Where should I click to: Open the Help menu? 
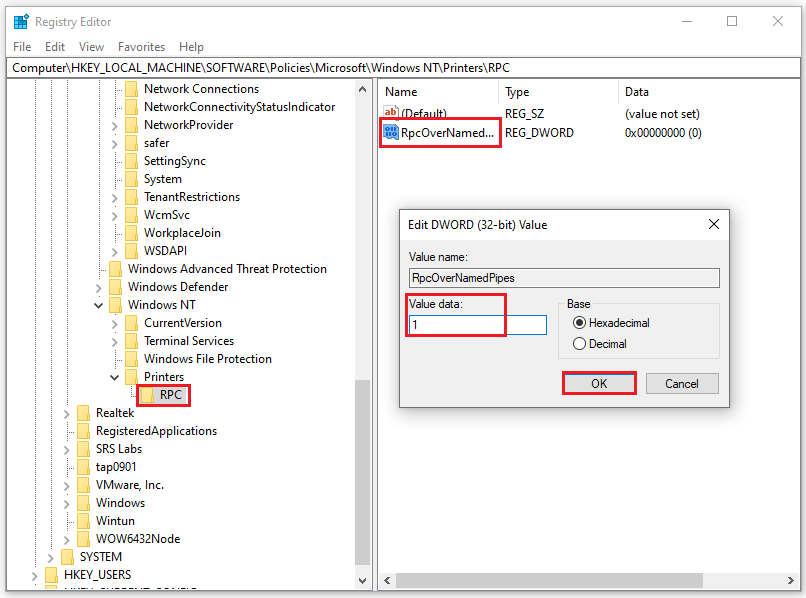(191, 47)
